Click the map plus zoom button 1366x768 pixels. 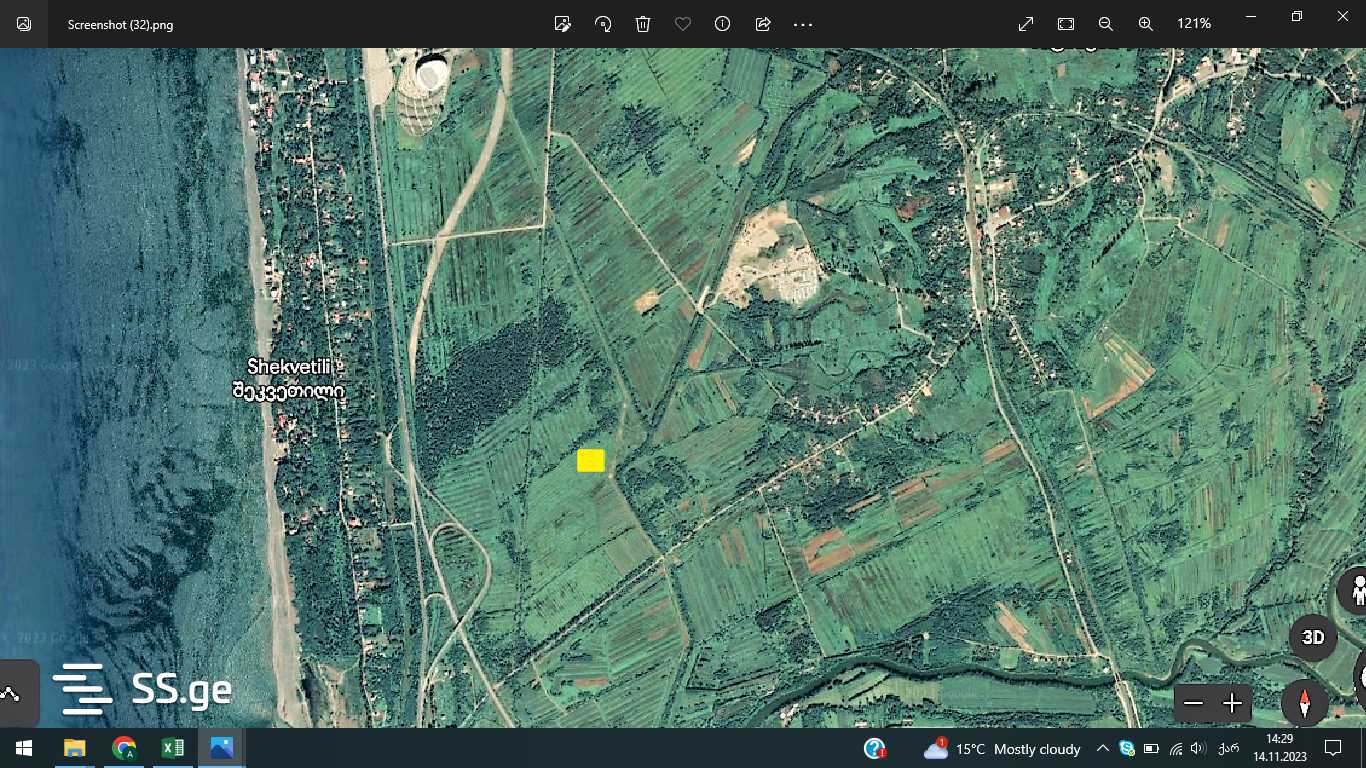(x=1232, y=704)
